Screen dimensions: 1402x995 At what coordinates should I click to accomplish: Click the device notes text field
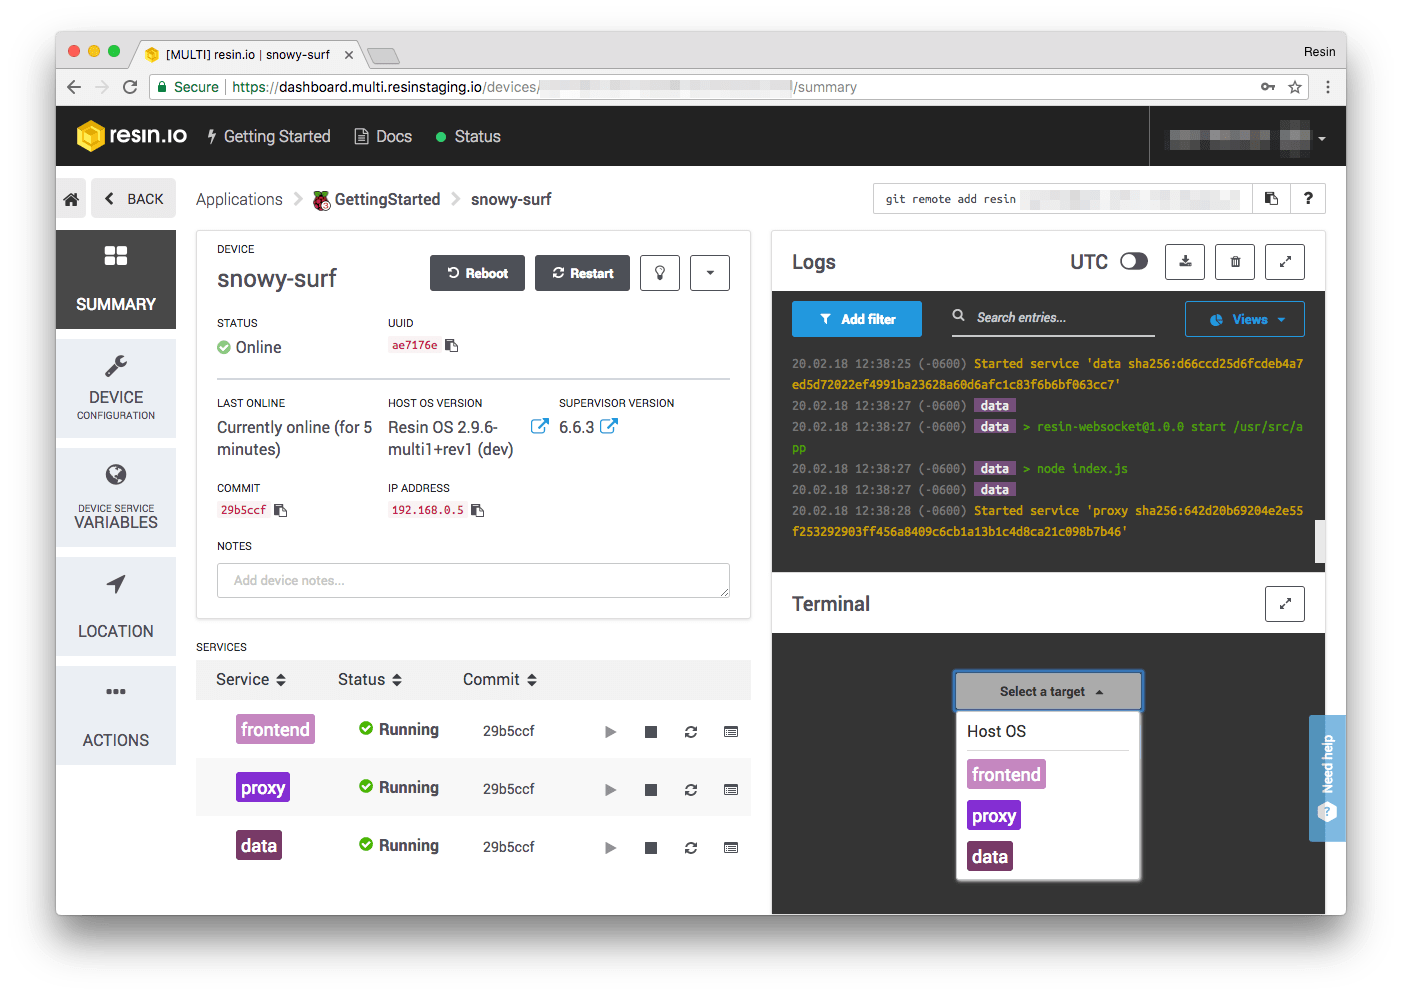[x=473, y=581]
